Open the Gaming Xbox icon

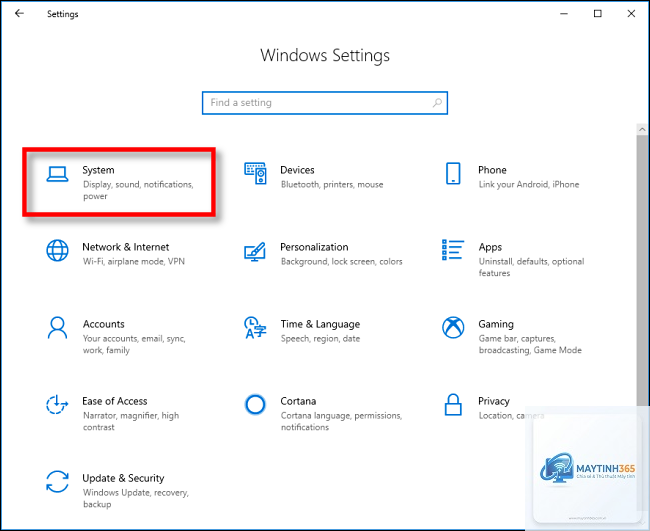(x=453, y=327)
